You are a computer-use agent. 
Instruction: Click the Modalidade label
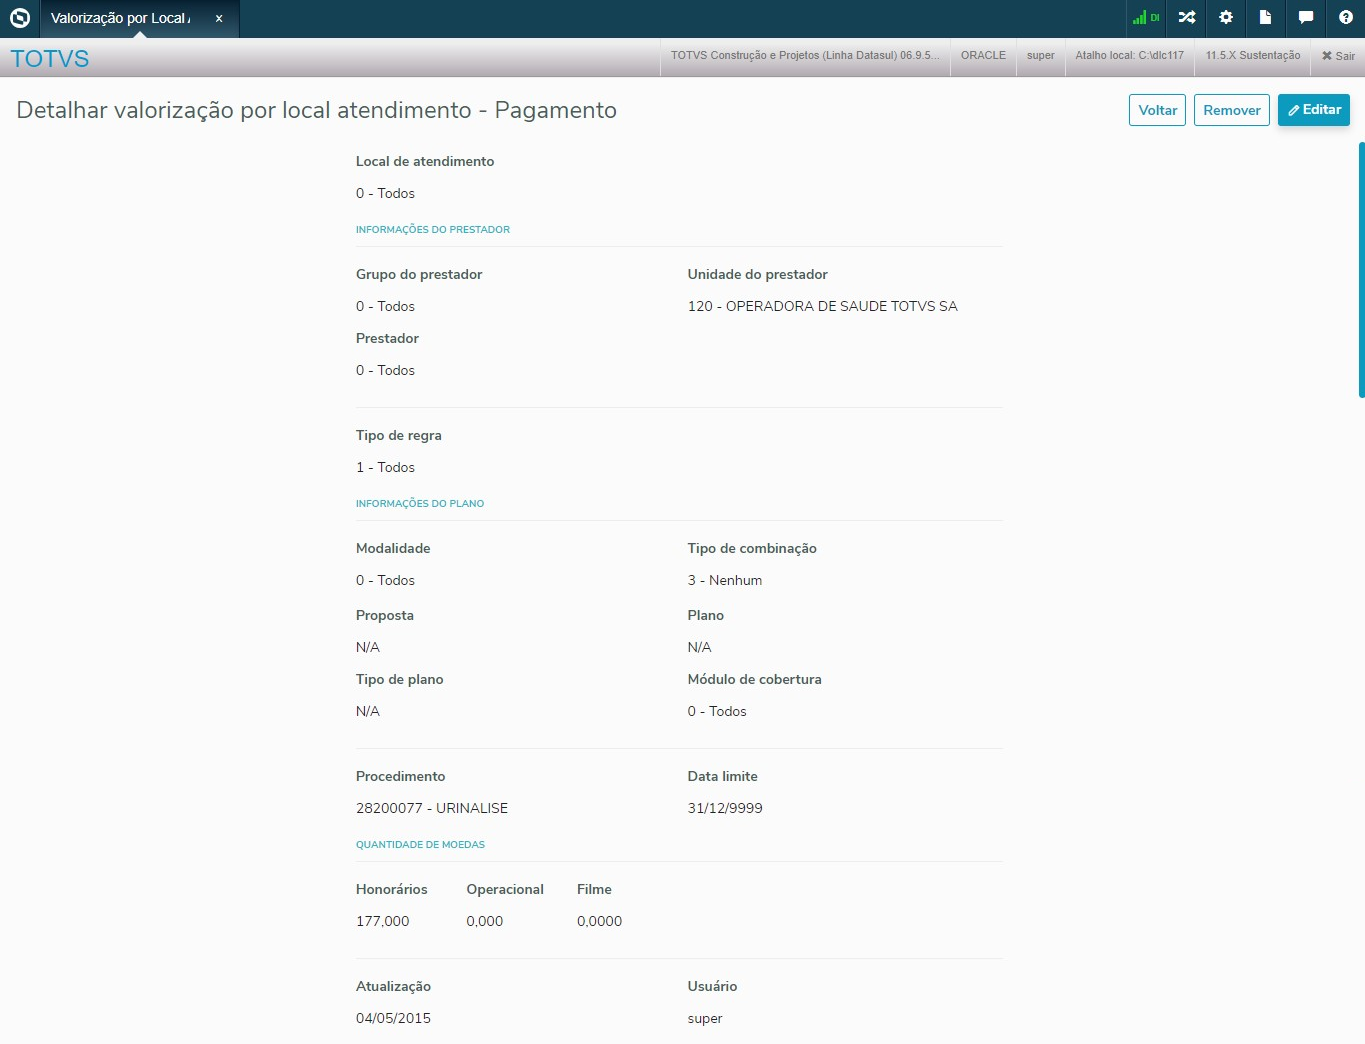(393, 548)
